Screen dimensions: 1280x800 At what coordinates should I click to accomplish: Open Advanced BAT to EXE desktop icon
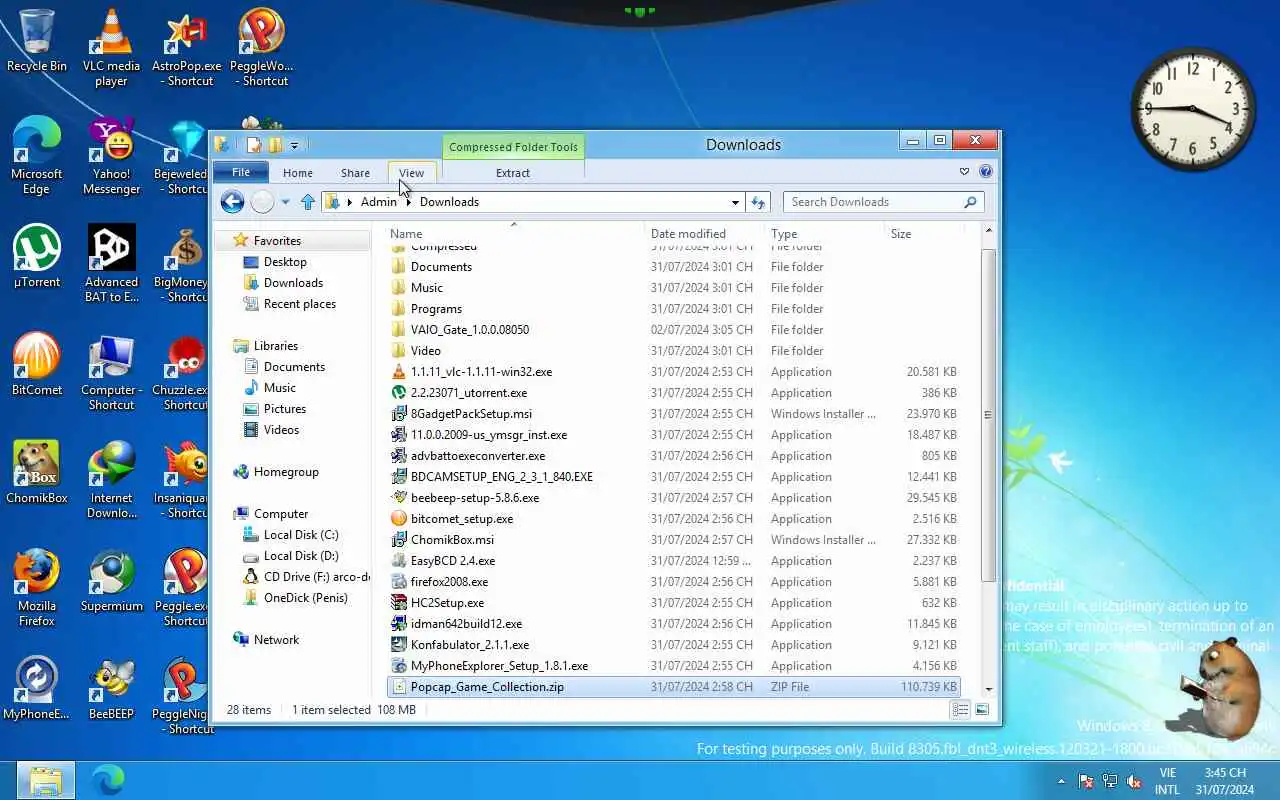coord(111,263)
